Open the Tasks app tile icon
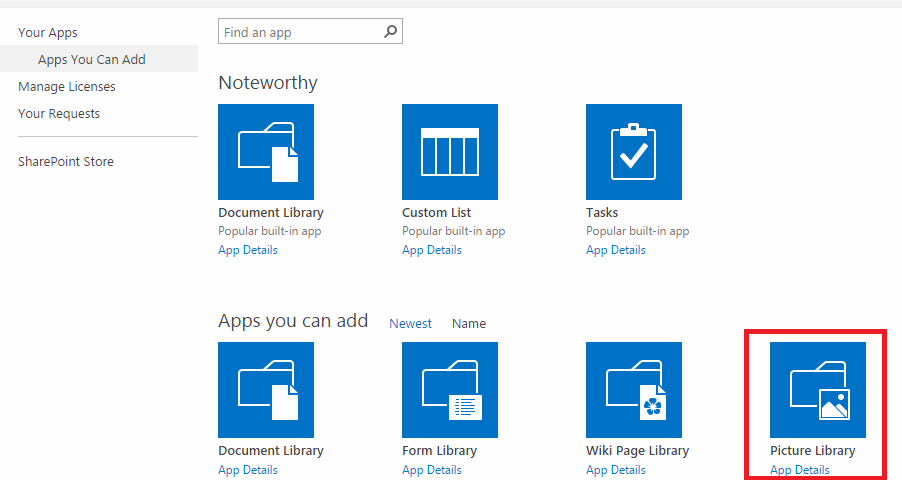 point(634,152)
